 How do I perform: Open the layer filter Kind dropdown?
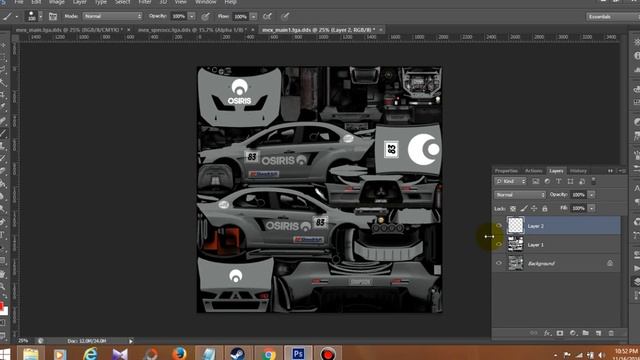(x=511, y=181)
